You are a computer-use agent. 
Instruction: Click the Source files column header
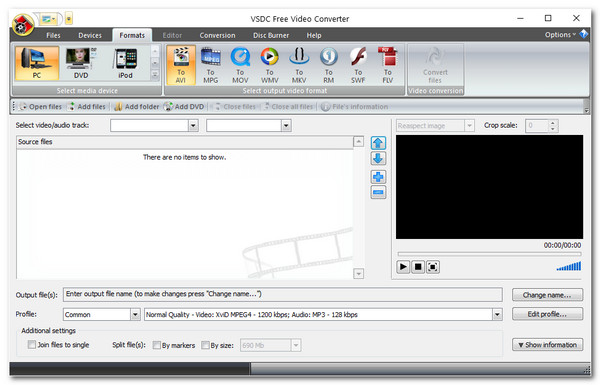(x=185, y=142)
